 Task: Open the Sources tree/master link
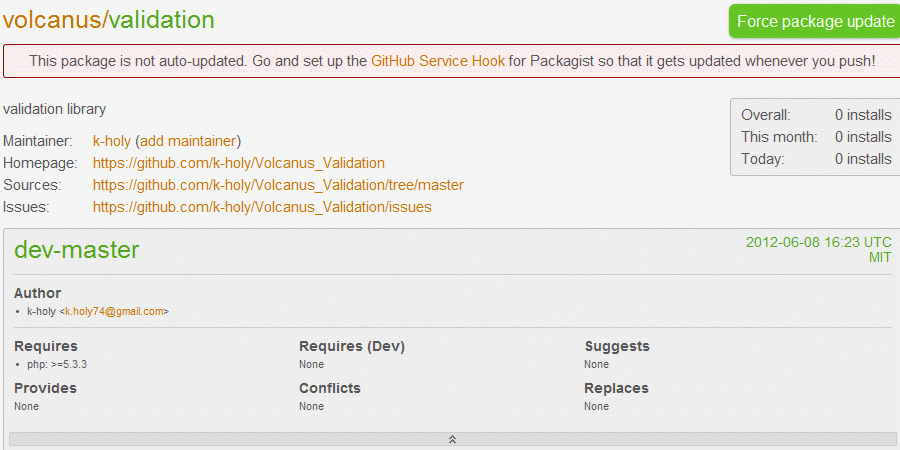(278, 185)
